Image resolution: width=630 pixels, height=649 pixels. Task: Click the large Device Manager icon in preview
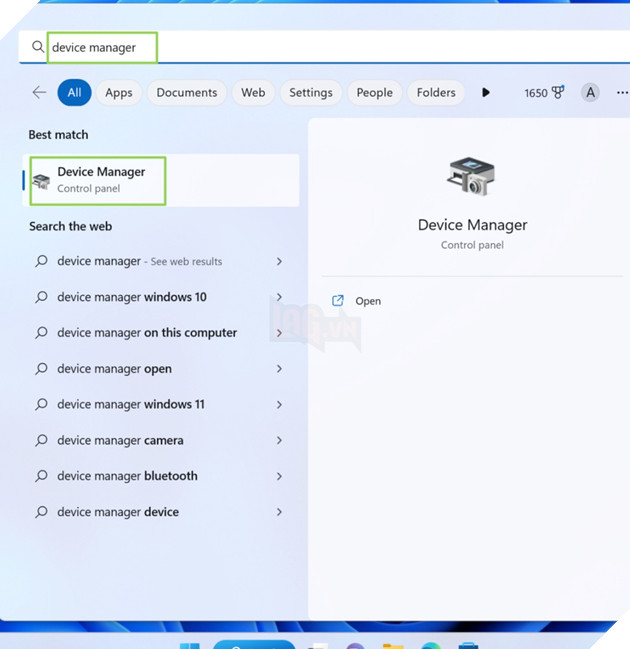(x=471, y=177)
